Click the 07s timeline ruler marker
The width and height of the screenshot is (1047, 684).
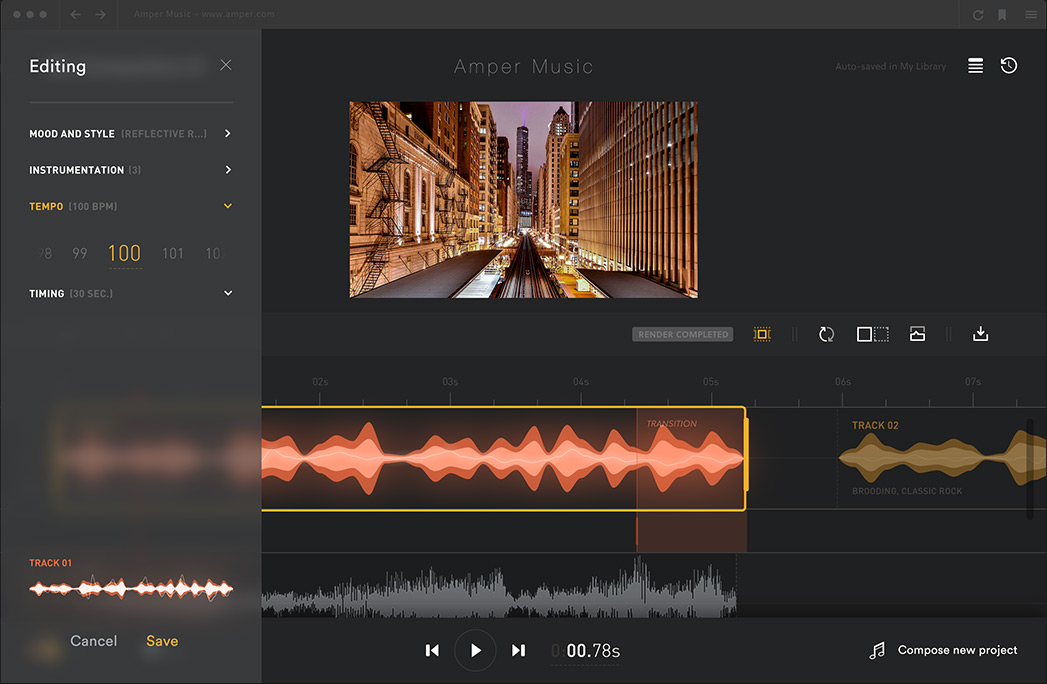coord(973,382)
